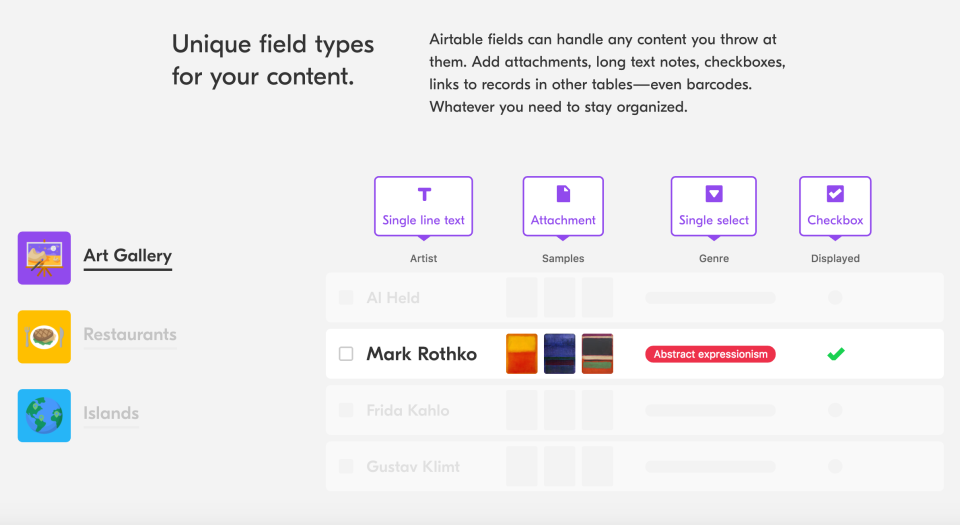Click the Attachment file icon
Viewport: 960px width, 525px height.
(563, 194)
